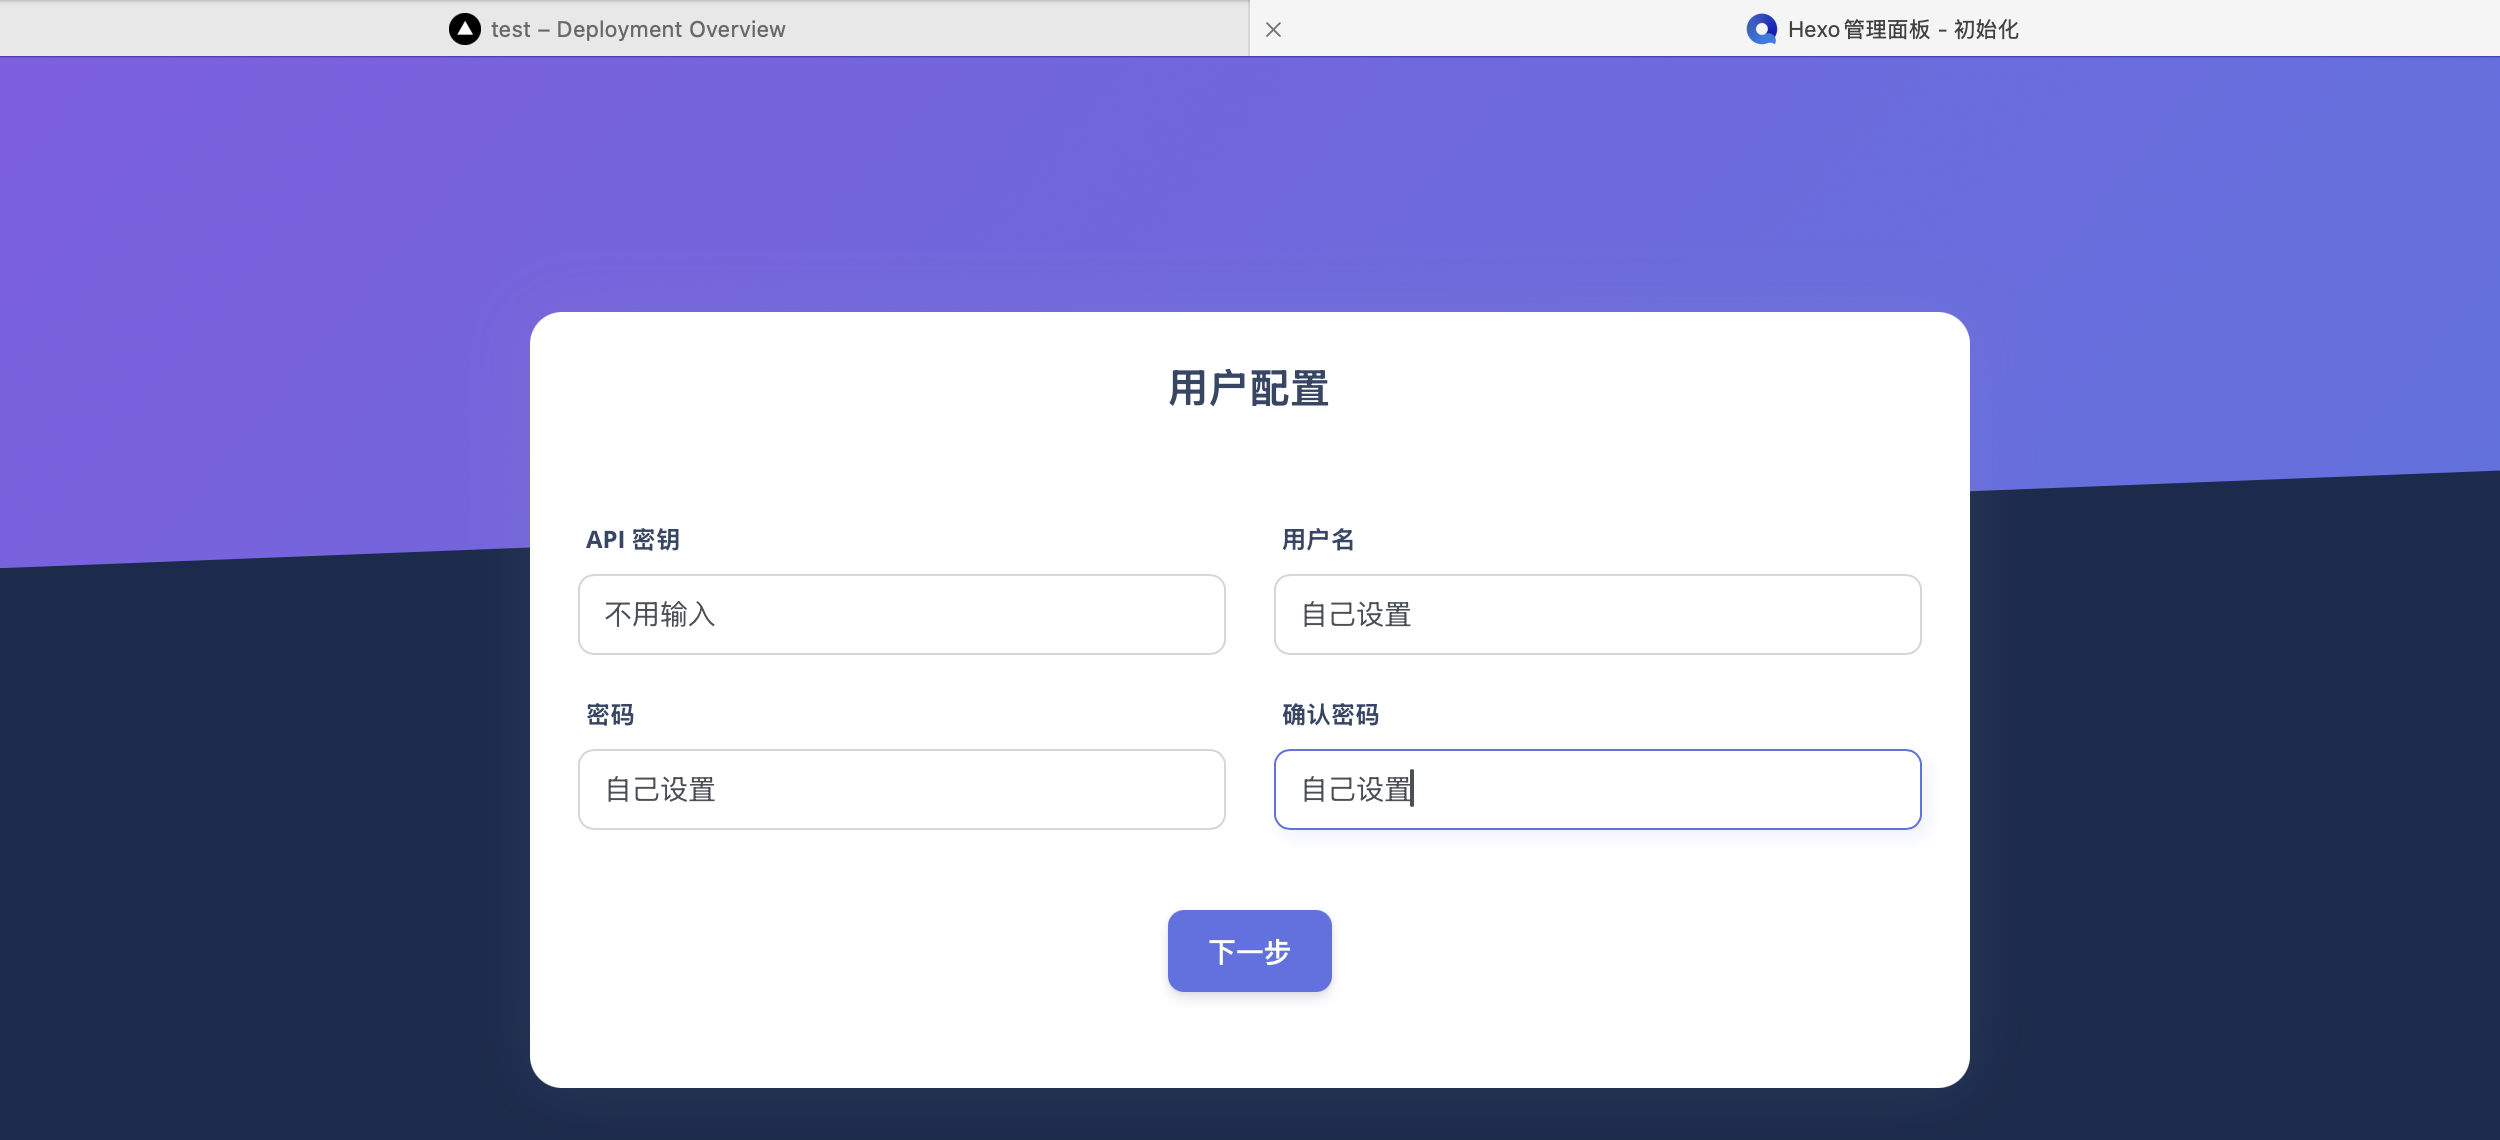Screen dimensions: 2500x1140
Task: Select the Hexo 管理面板 - 初始化 tab
Action: 1902,29
